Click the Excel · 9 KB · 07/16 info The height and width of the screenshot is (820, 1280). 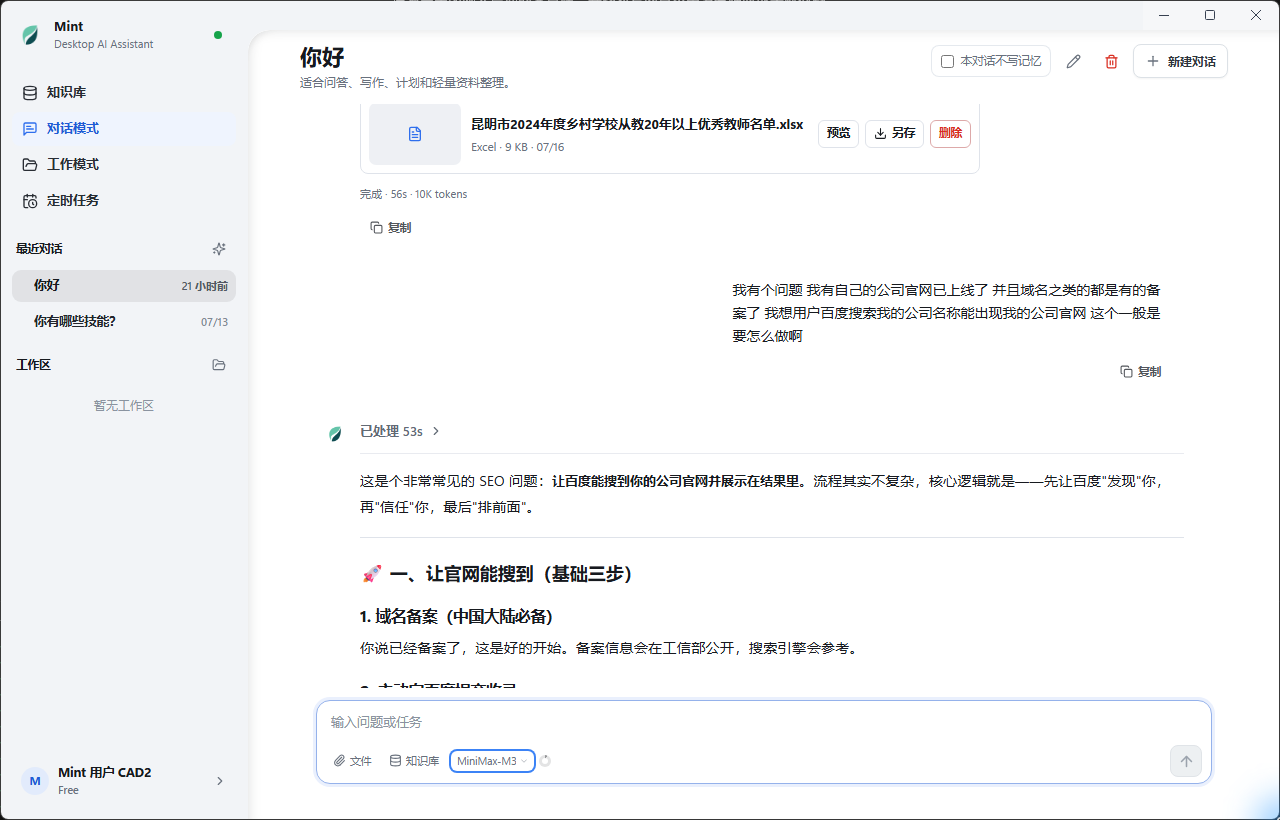pos(518,147)
